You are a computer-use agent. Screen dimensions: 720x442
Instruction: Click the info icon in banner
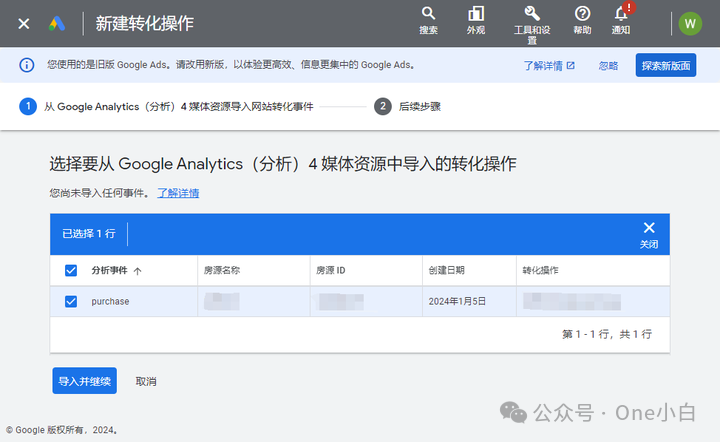[x=27, y=65]
